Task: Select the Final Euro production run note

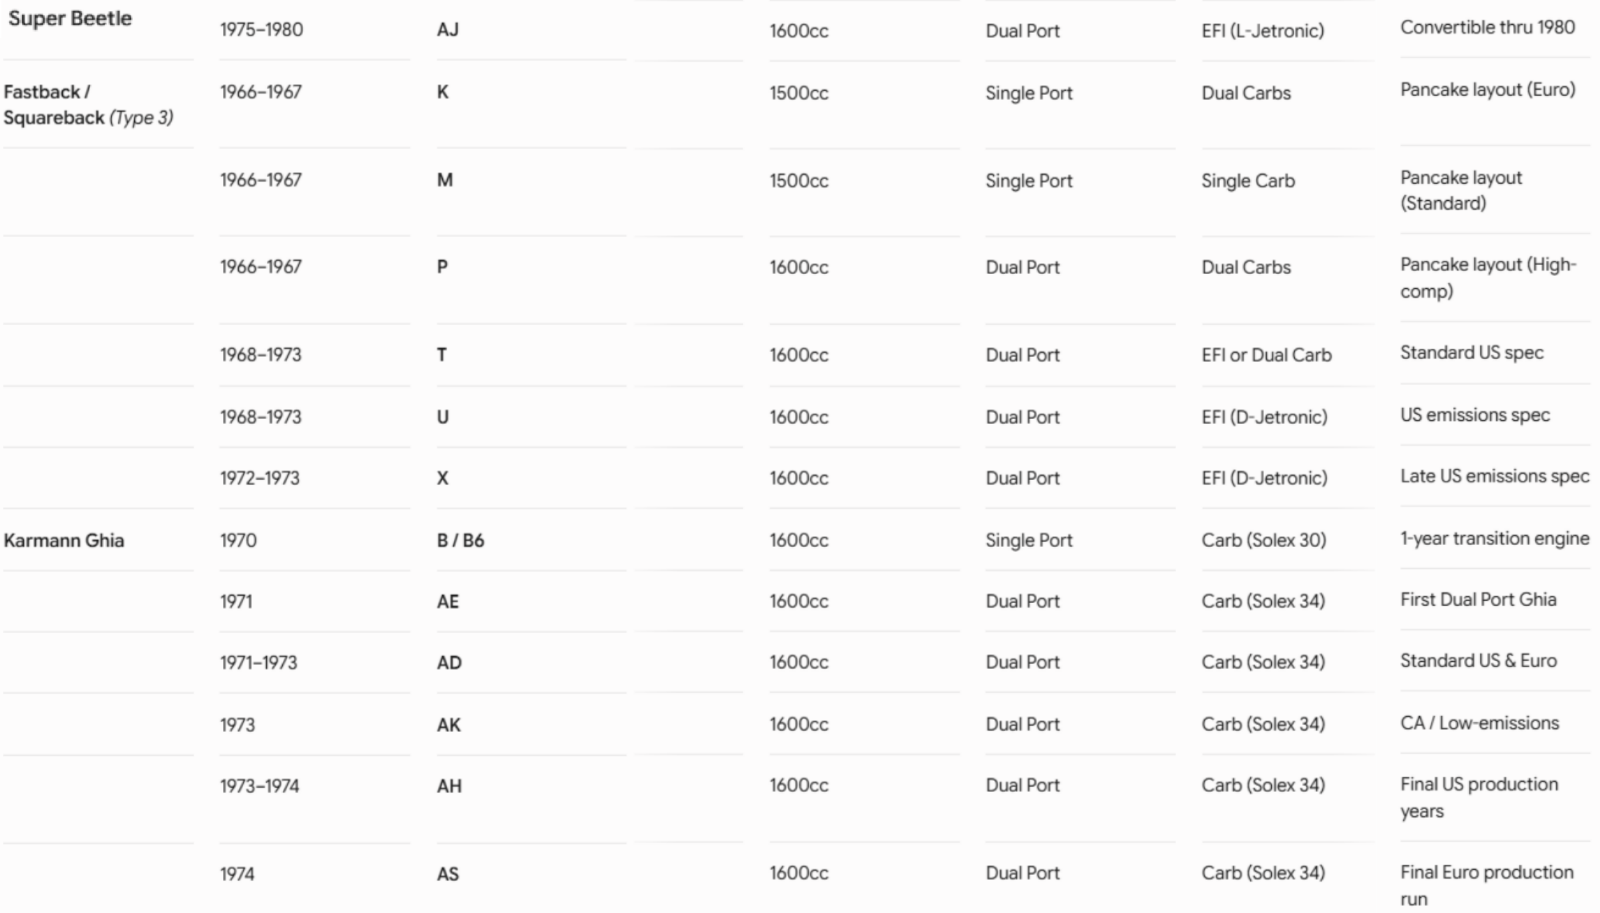Action: click(1487, 885)
